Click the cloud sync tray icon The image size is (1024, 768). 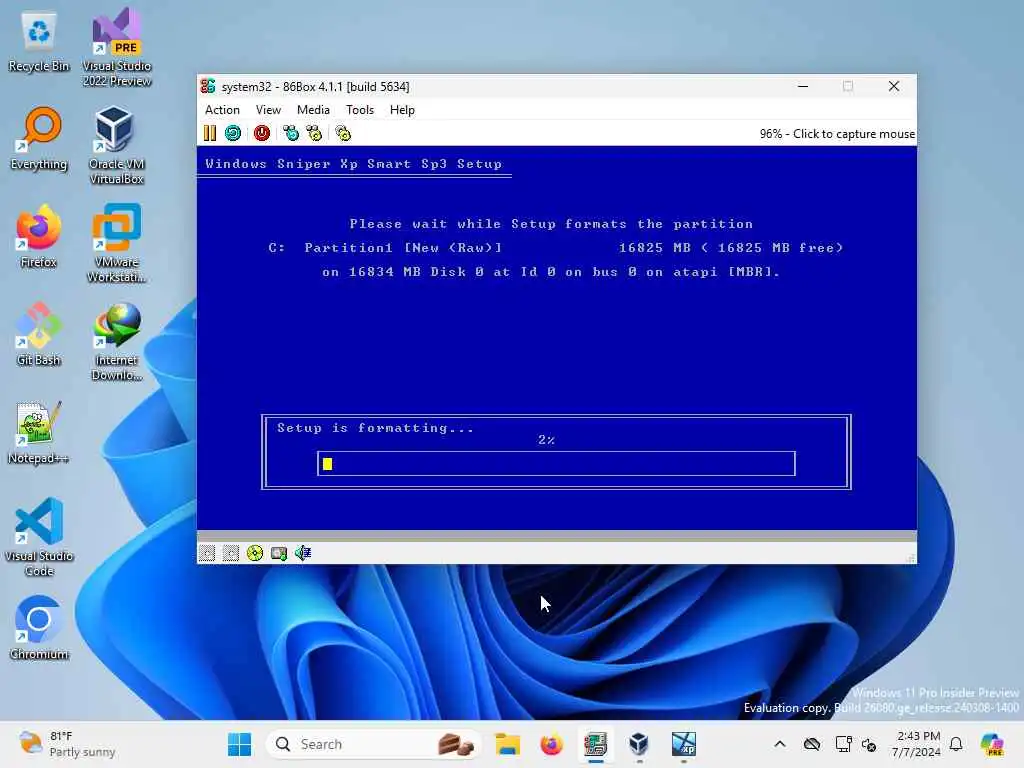coord(812,744)
